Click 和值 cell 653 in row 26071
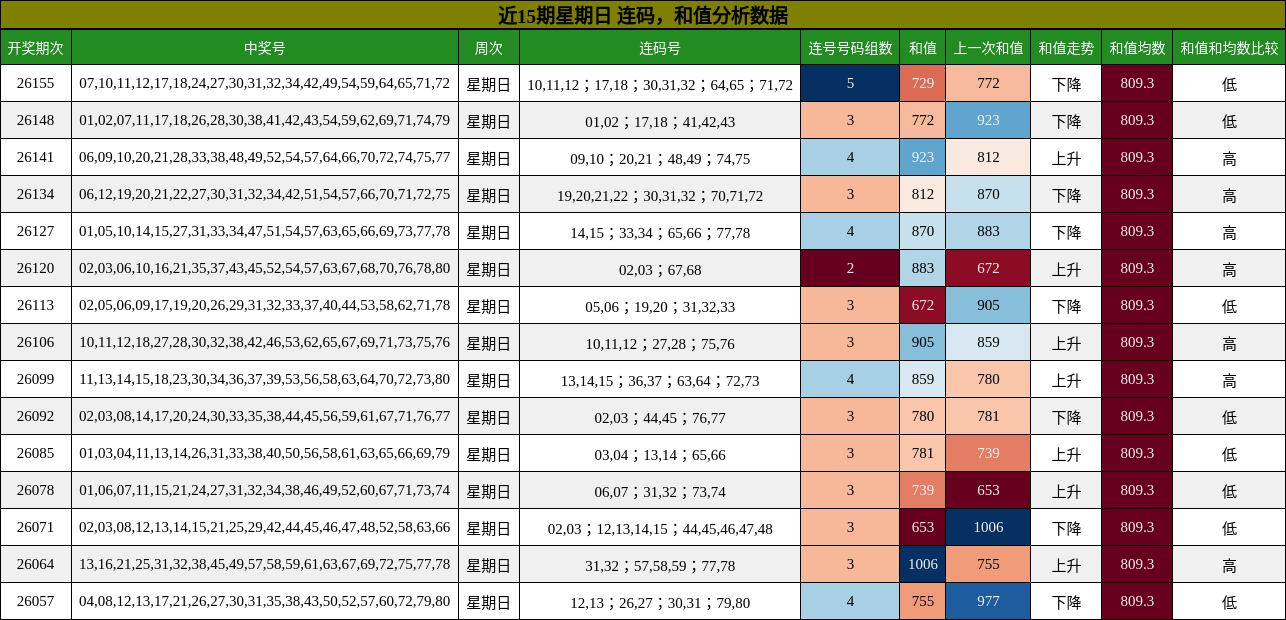This screenshot has width=1286, height=620. [923, 528]
